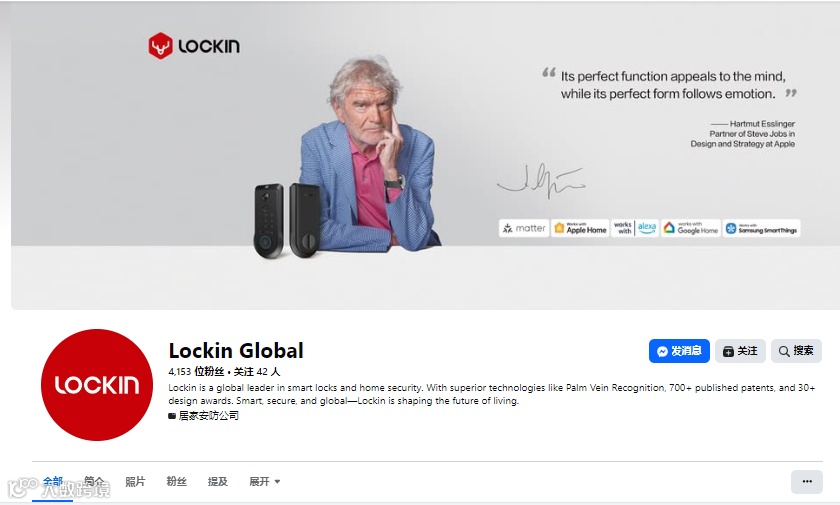View the 关注 42 人 following list
Viewport: 840px width, 505px height.
[x=257, y=372]
